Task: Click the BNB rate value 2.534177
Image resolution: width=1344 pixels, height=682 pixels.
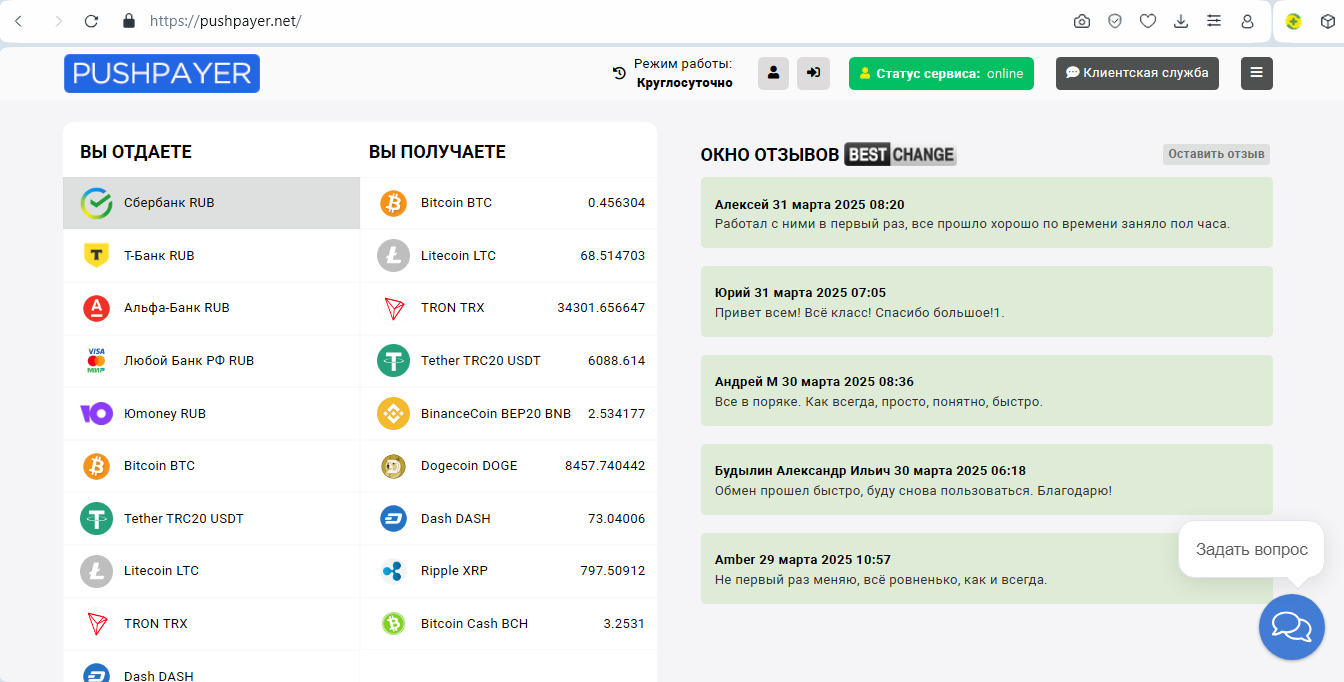Action: (616, 414)
